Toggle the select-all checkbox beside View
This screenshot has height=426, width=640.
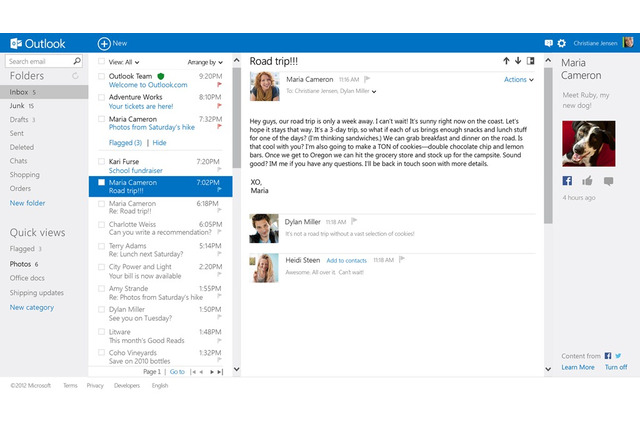[100, 62]
